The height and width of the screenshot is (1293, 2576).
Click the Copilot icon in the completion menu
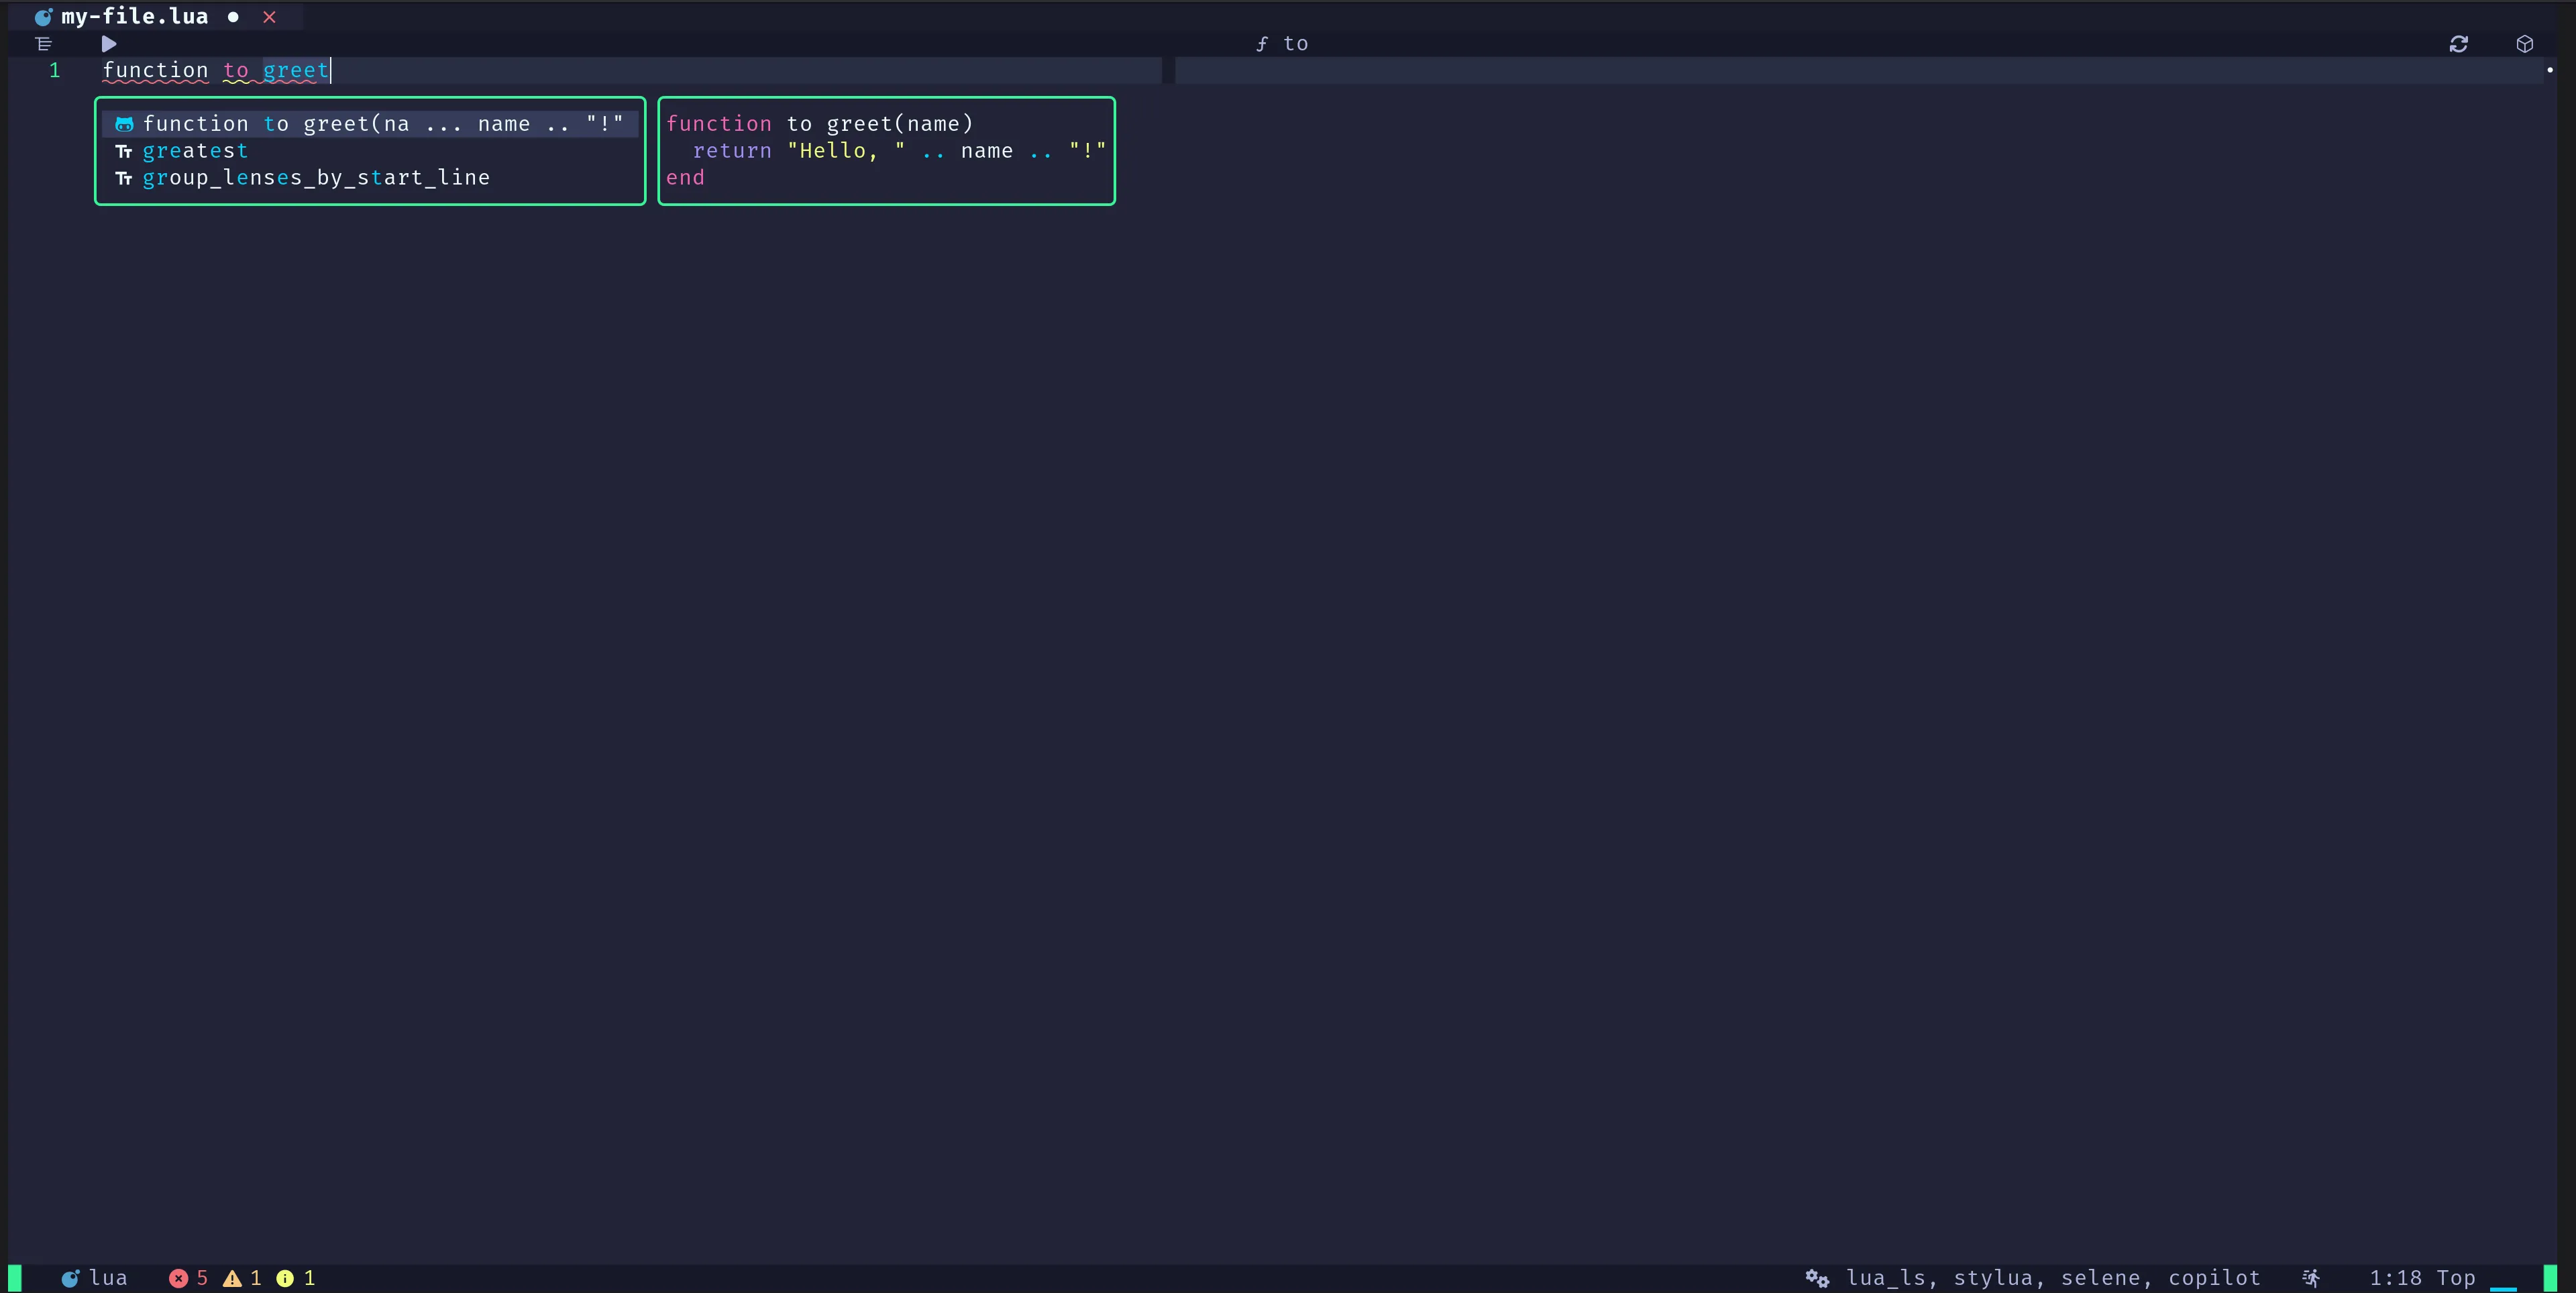point(124,124)
